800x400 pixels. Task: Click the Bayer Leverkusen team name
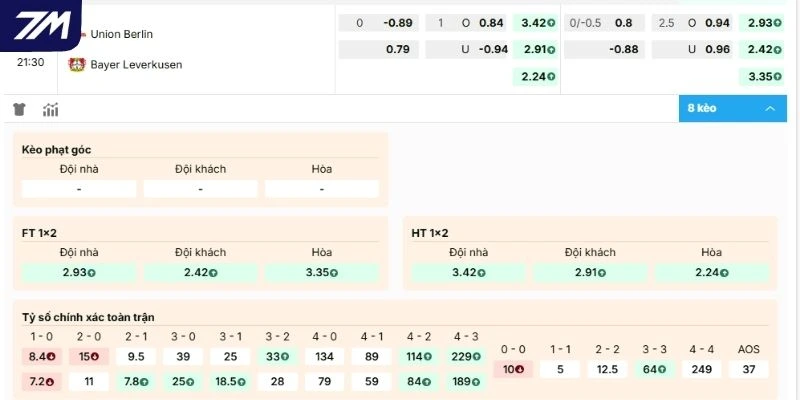136,64
